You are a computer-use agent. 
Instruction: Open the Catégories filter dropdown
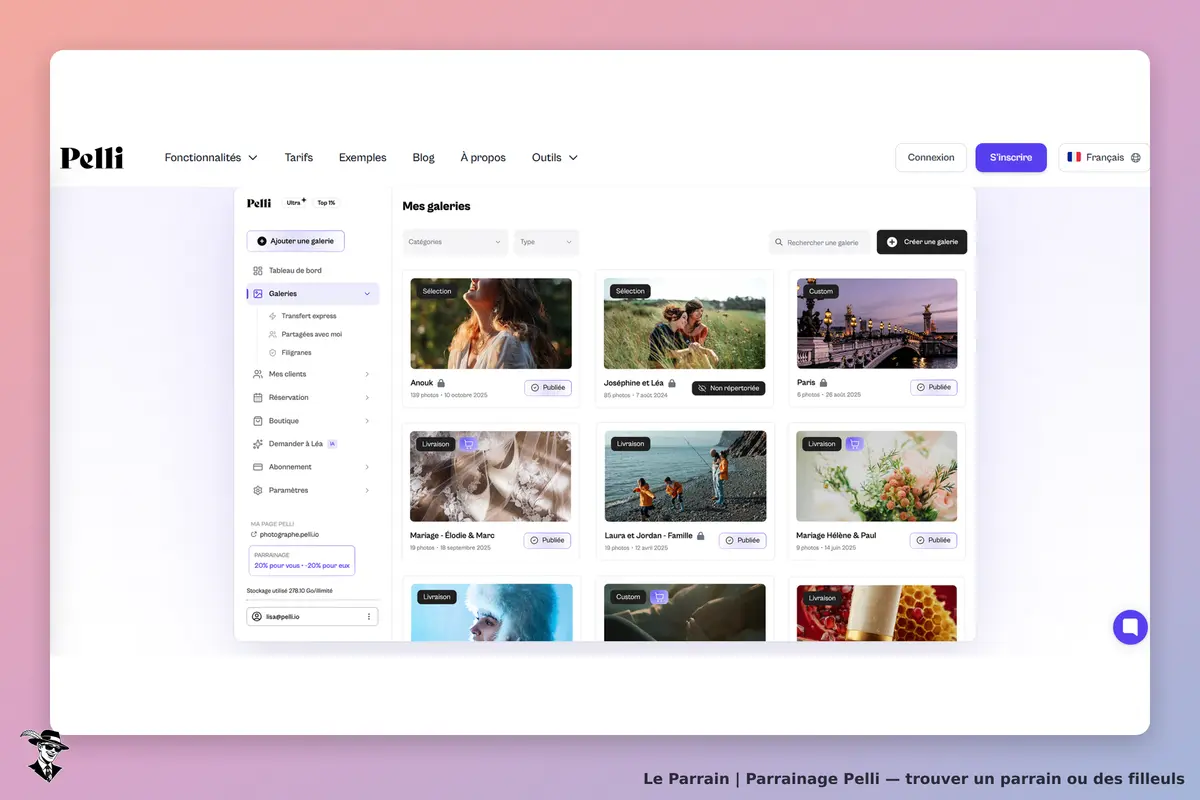click(x=455, y=242)
